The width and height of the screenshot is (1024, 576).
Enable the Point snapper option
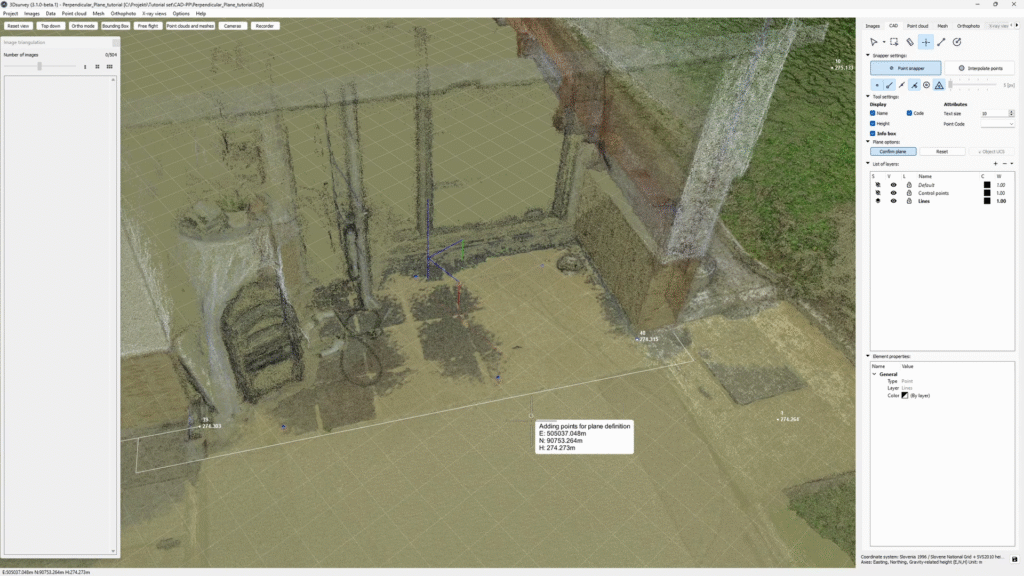pos(906,68)
